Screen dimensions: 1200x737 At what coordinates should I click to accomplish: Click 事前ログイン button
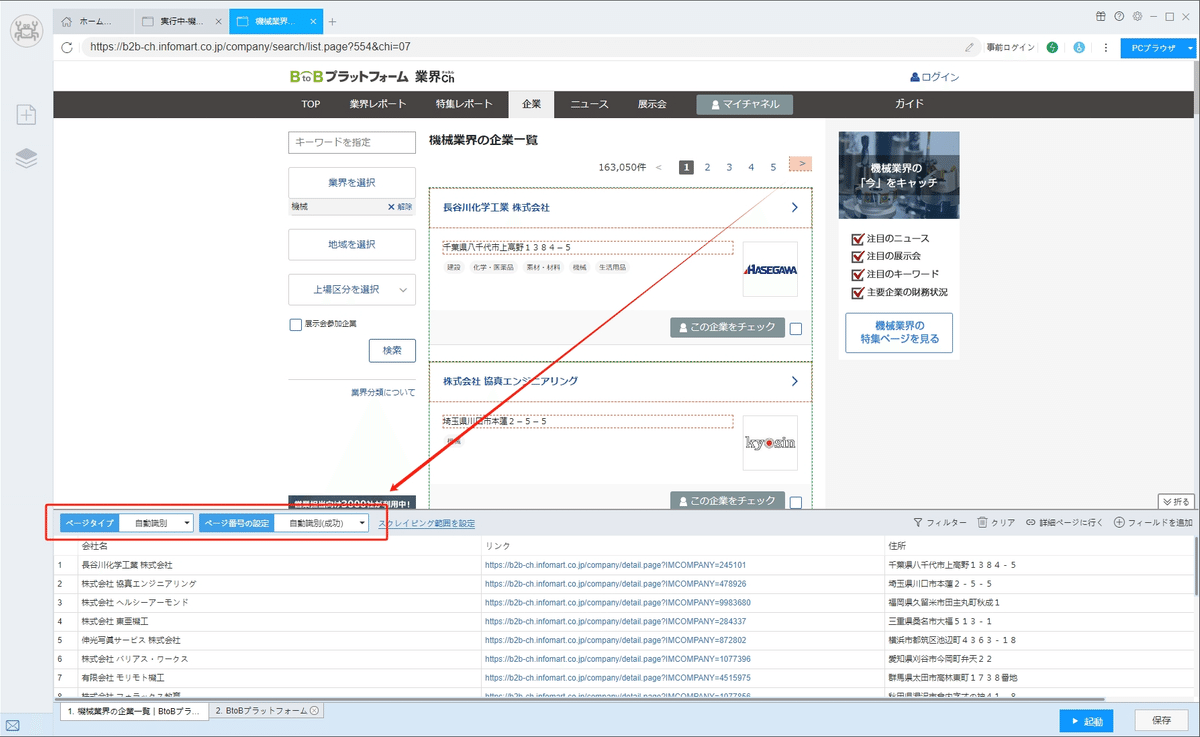point(1011,47)
